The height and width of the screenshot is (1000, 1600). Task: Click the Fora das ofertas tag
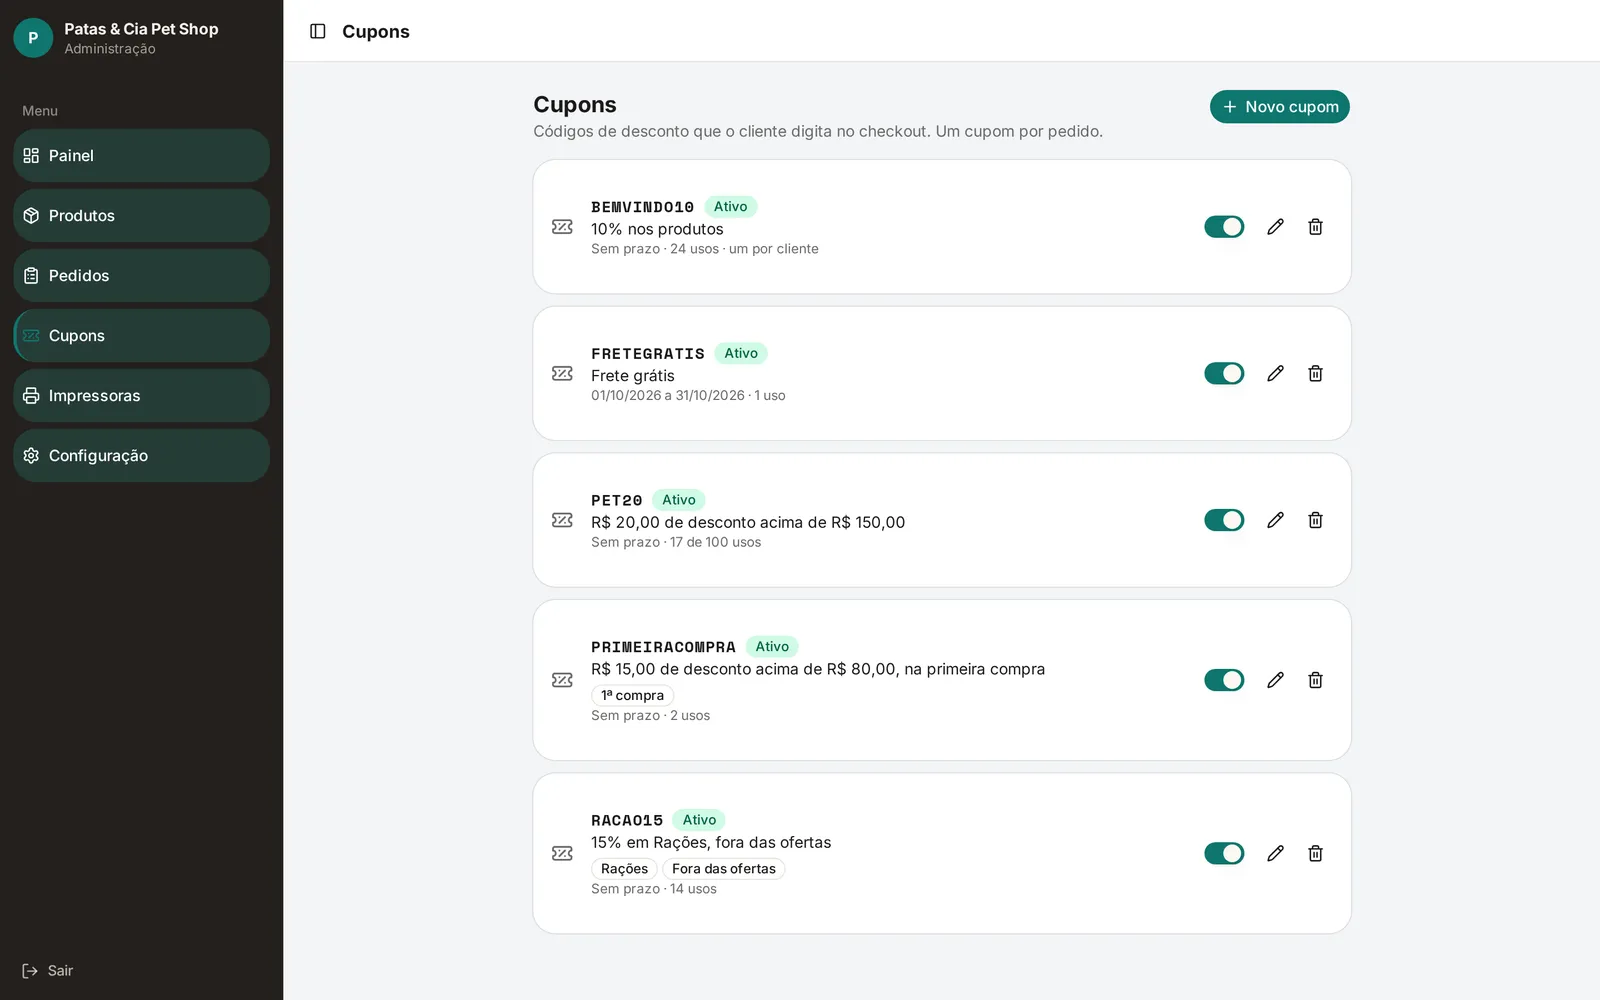pos(723,868)
